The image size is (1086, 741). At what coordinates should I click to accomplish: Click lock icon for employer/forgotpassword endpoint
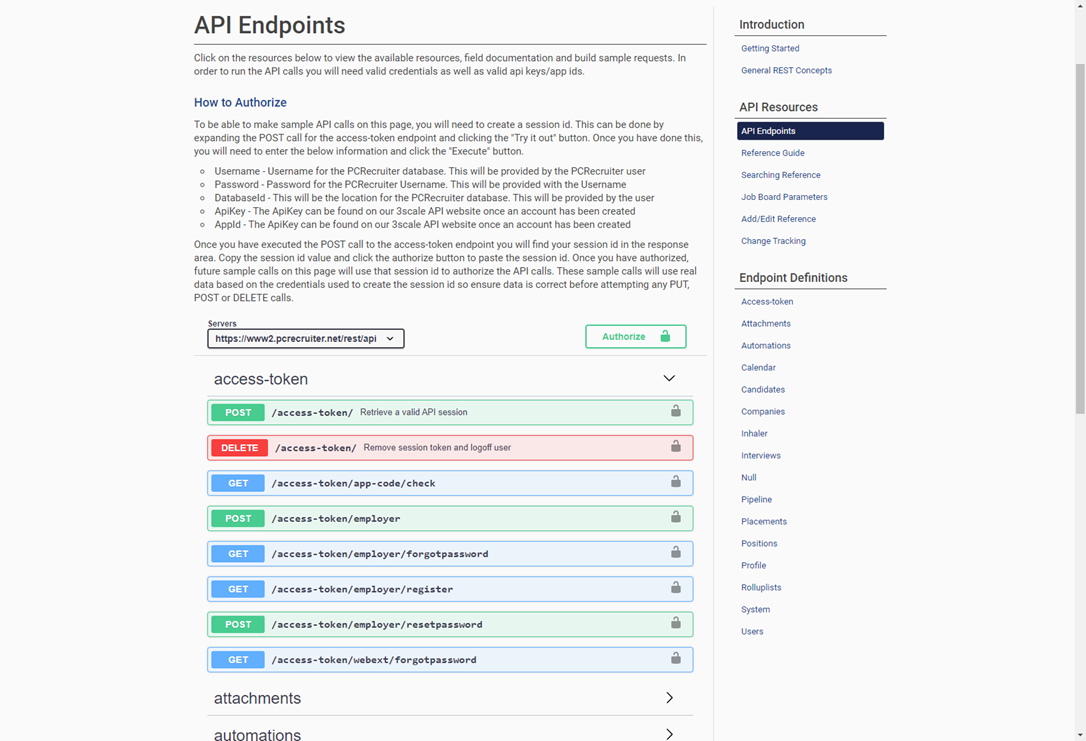pos(676,553)
